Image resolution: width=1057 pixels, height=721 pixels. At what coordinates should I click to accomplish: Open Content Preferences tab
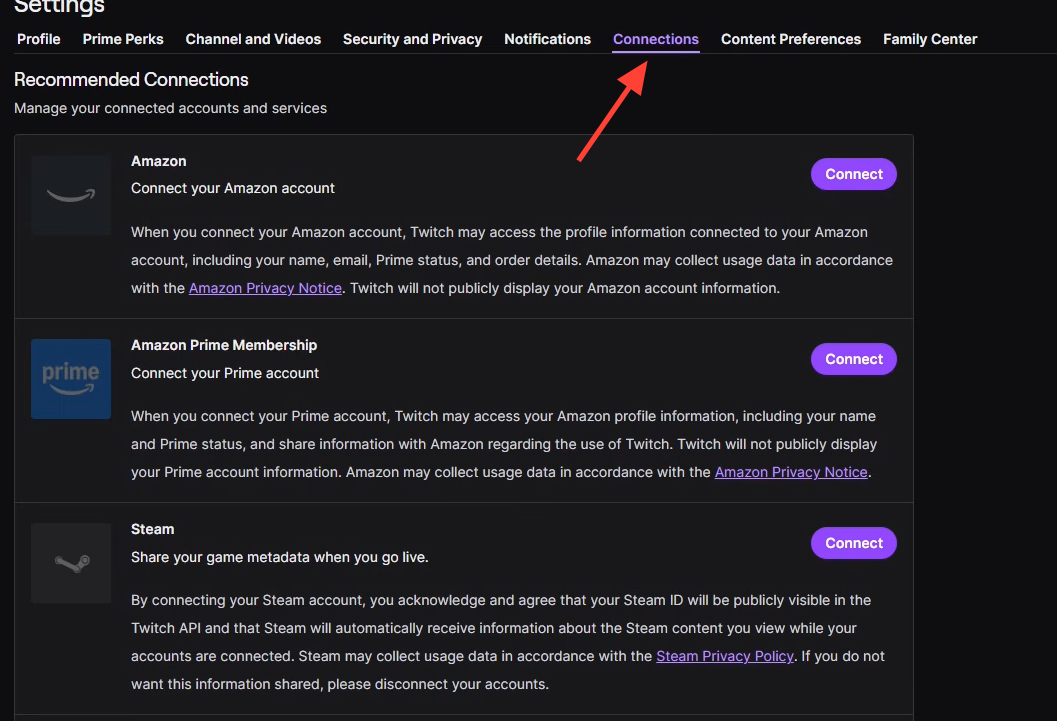(791, 39)
